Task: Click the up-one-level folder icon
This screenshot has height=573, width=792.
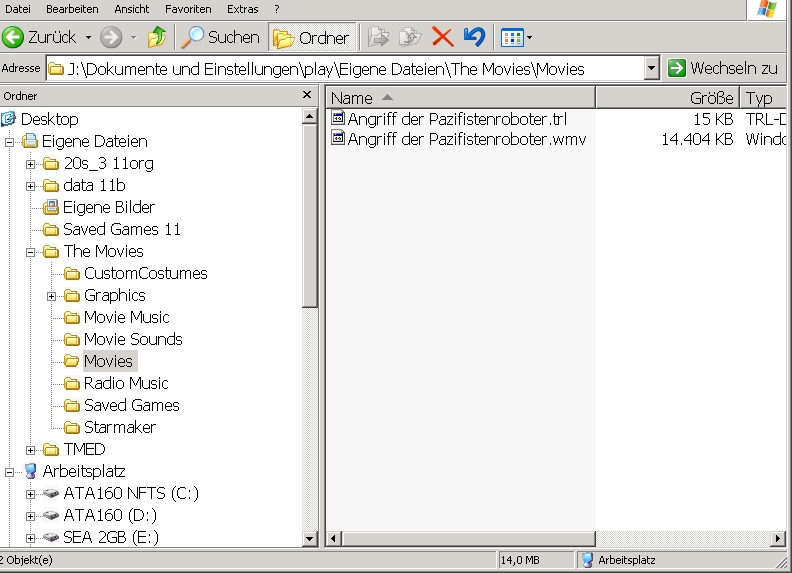Action: [157, 38]
